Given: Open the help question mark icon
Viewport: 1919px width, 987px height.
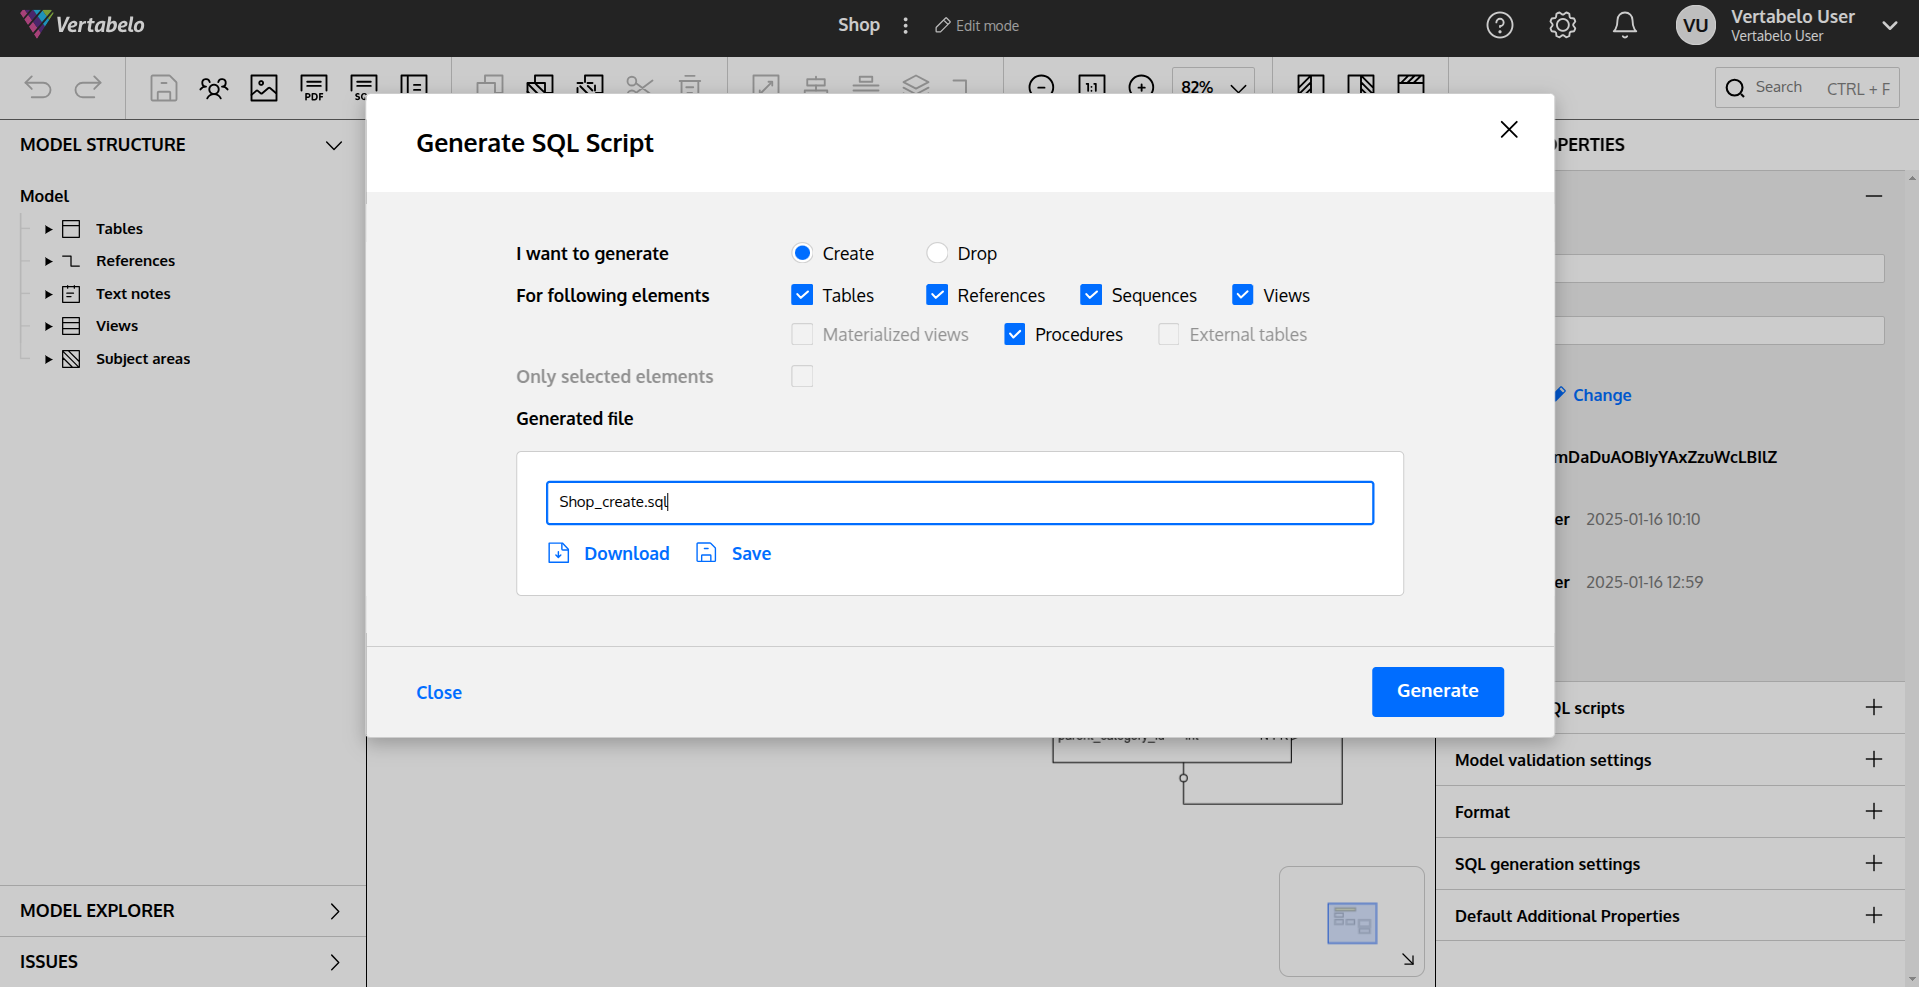Looking at the screenshot, I should click(x=1499, y=26).
